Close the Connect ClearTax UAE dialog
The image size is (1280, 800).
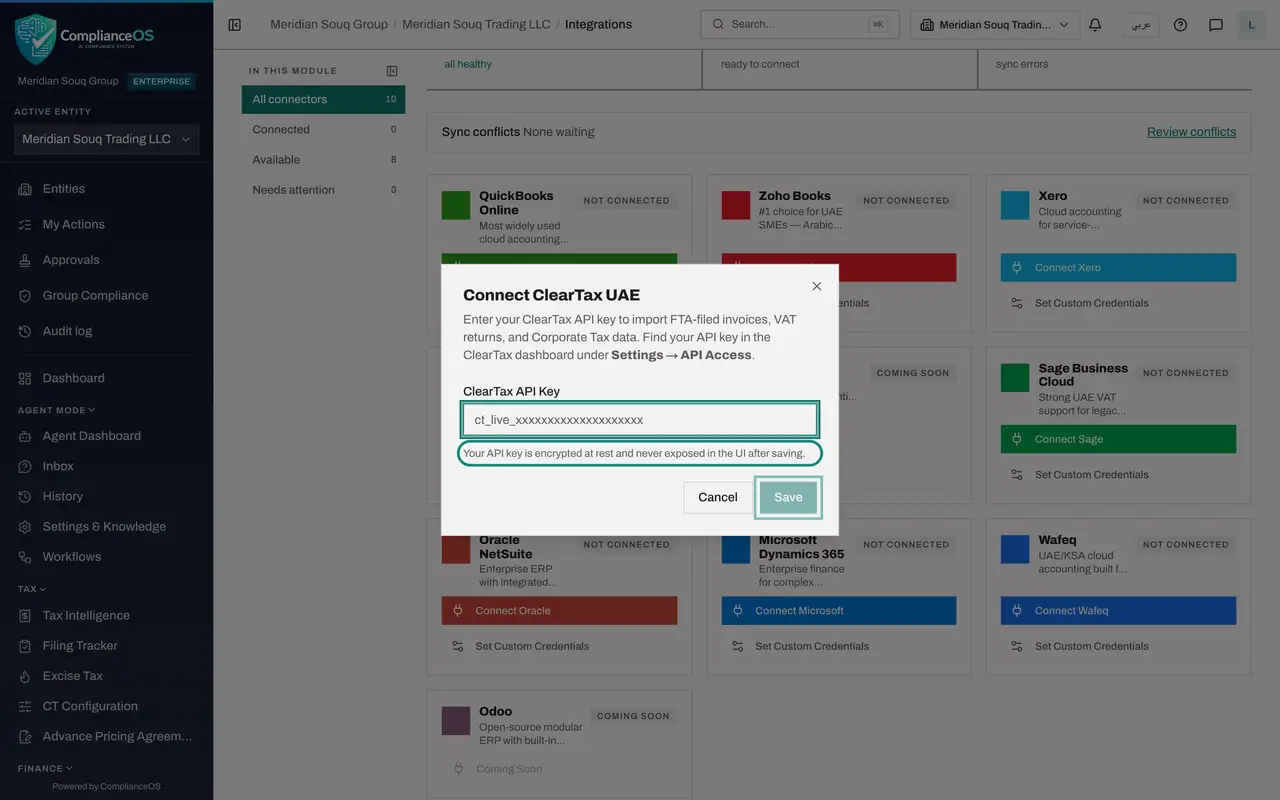point(817,286)
